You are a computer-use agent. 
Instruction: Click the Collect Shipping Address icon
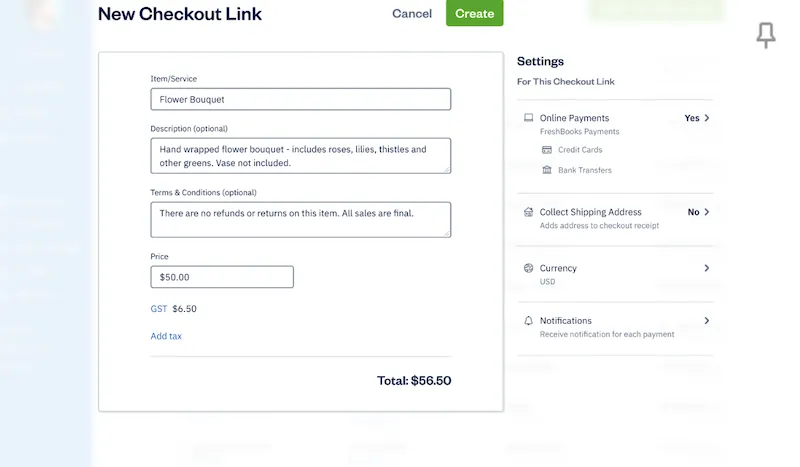coord(529,212)
